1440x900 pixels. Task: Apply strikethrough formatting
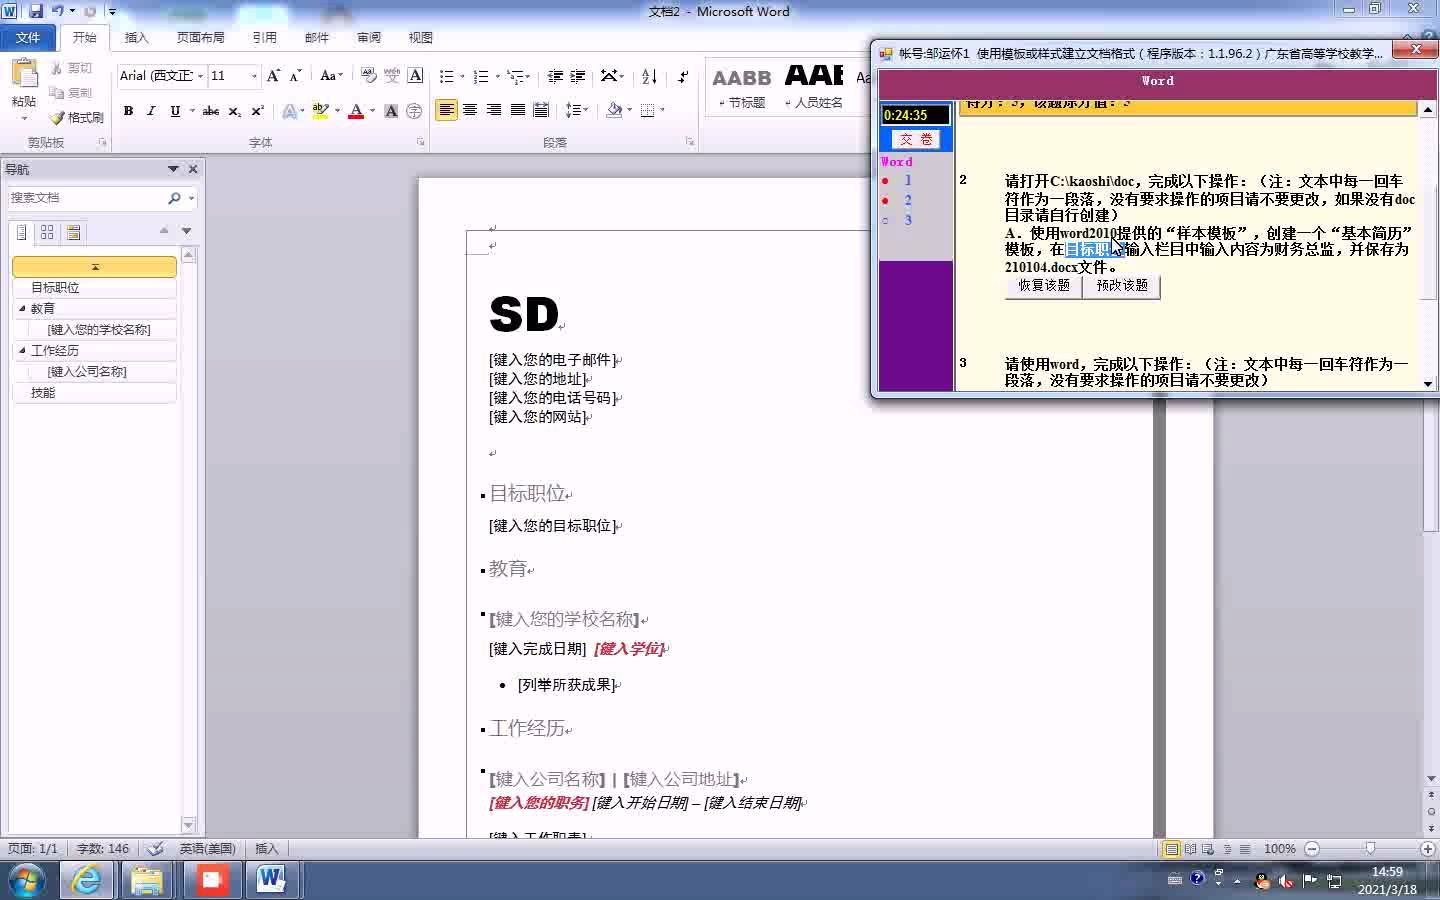click(210, 111)
